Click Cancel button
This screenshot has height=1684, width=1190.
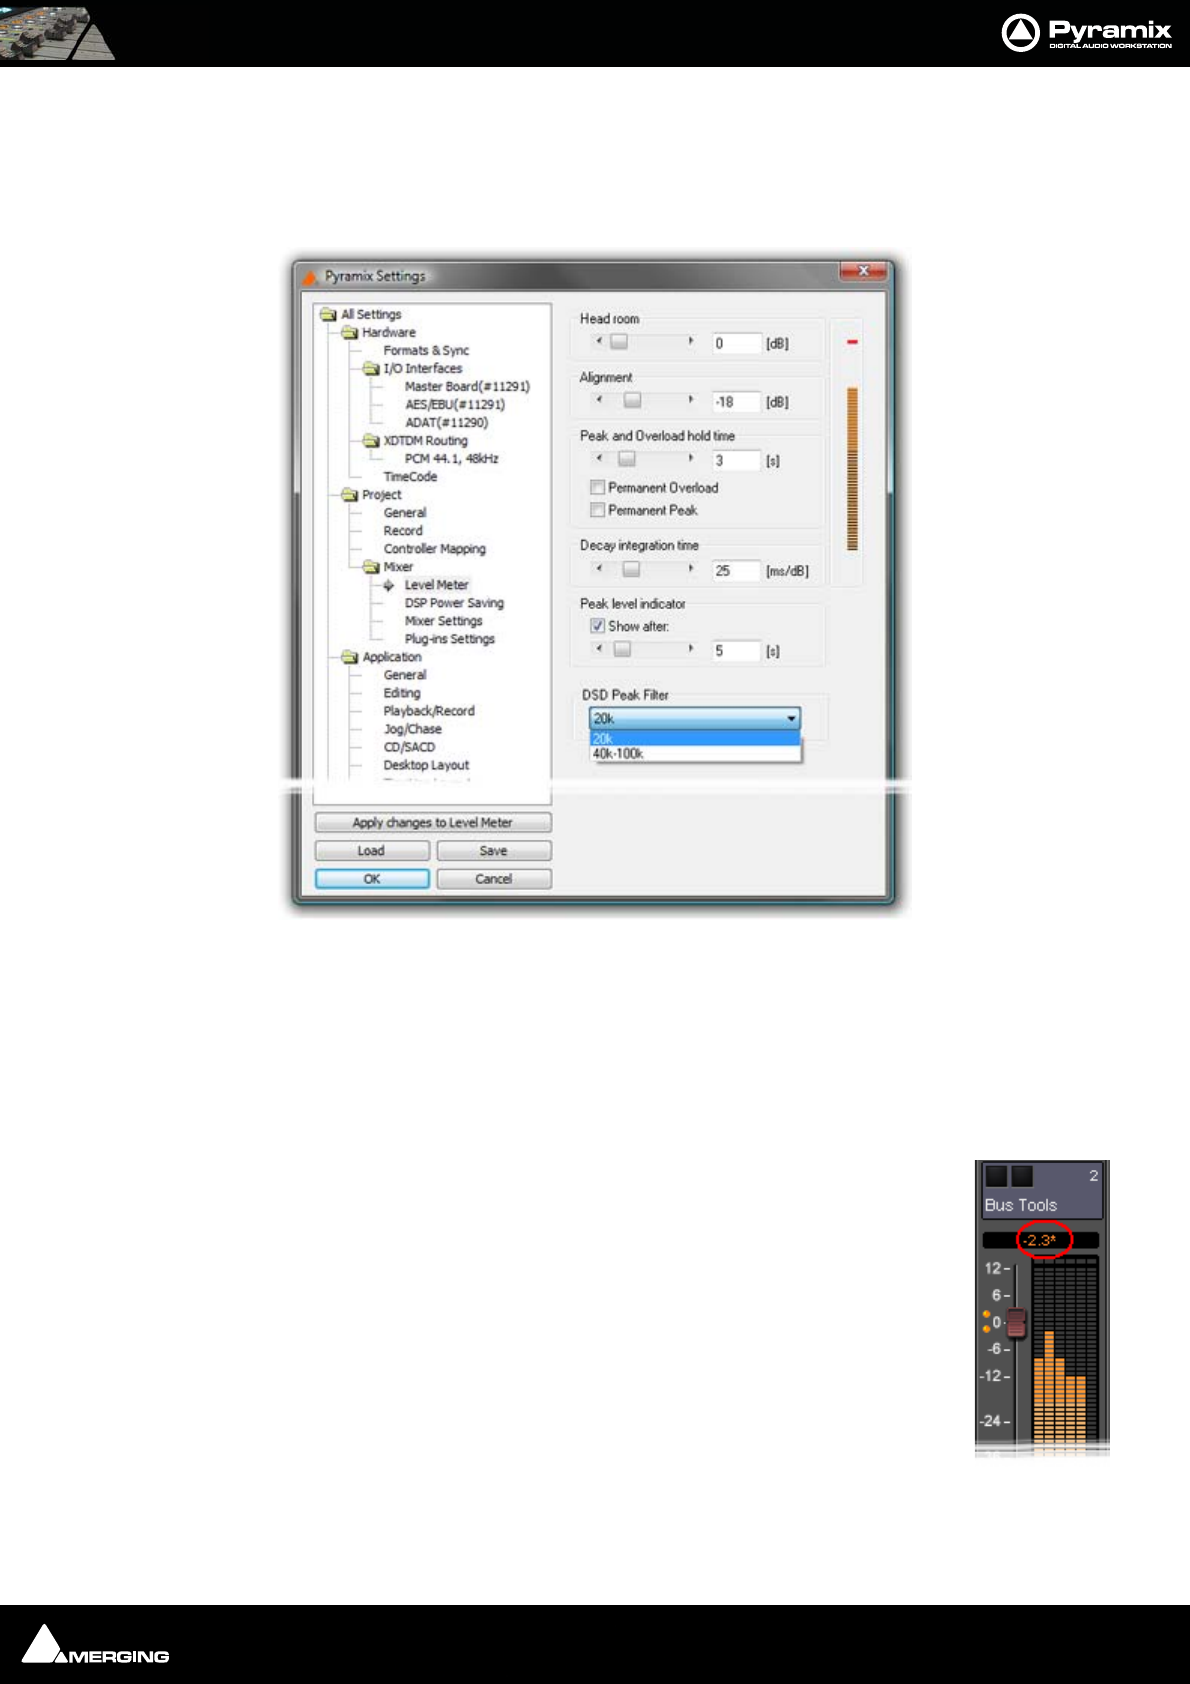tap(494, 878)
